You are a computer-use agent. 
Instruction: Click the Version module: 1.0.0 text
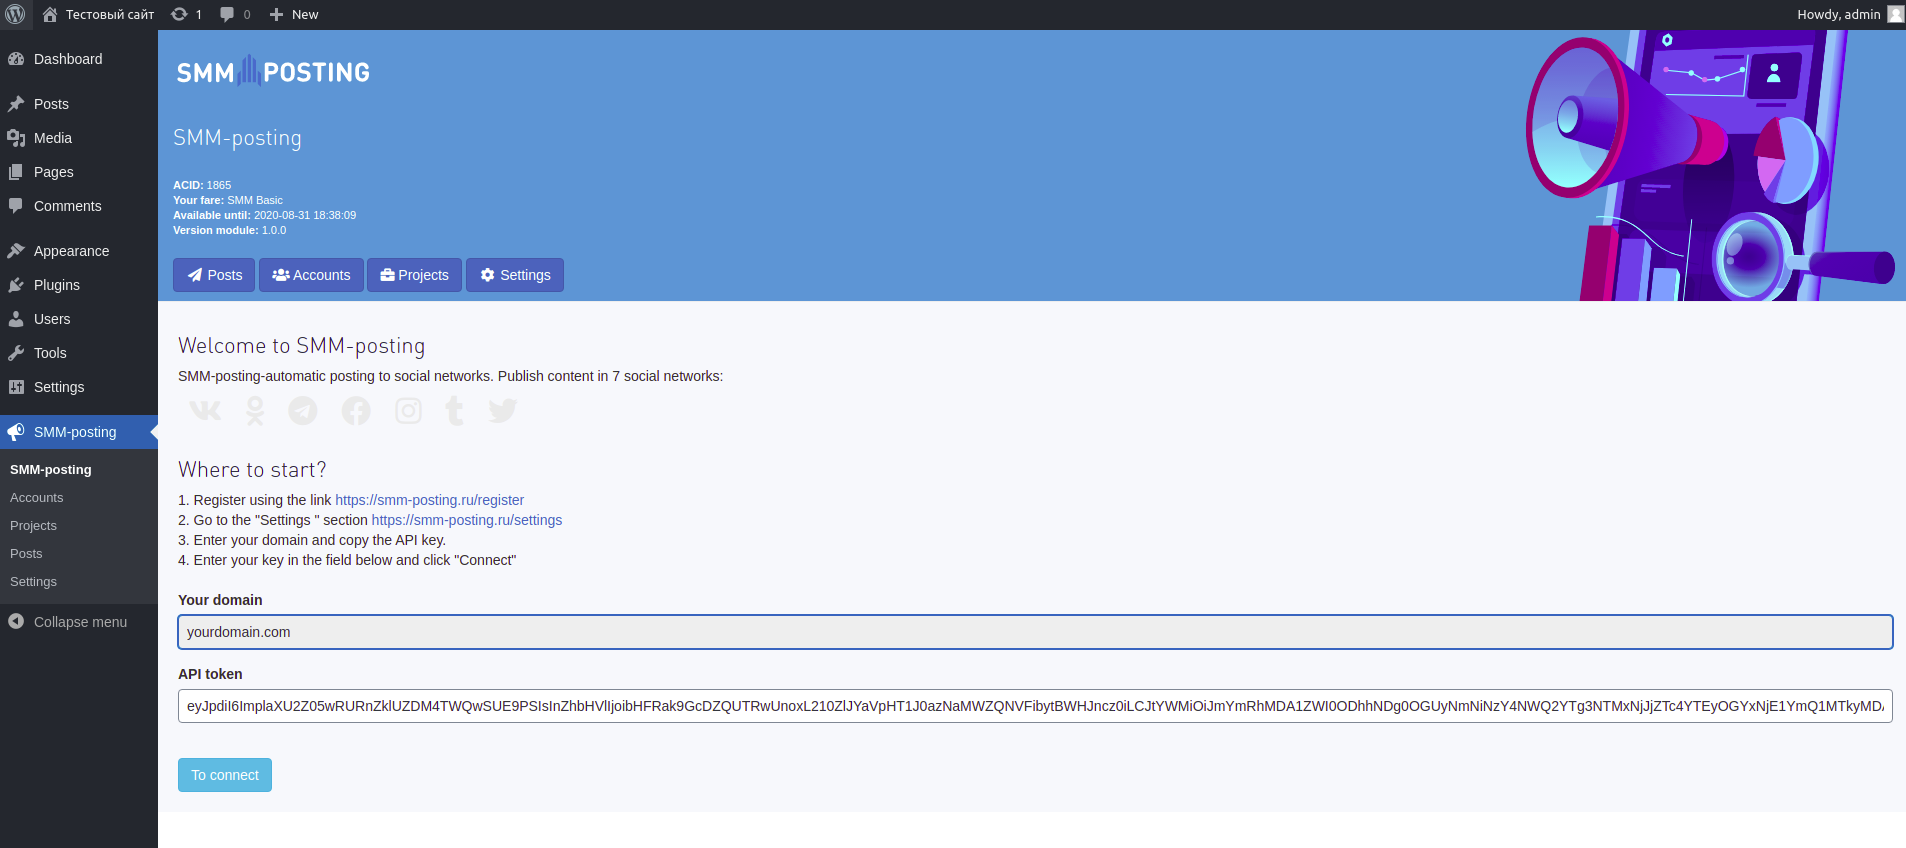pyautogui.click(x=230, y=230)
